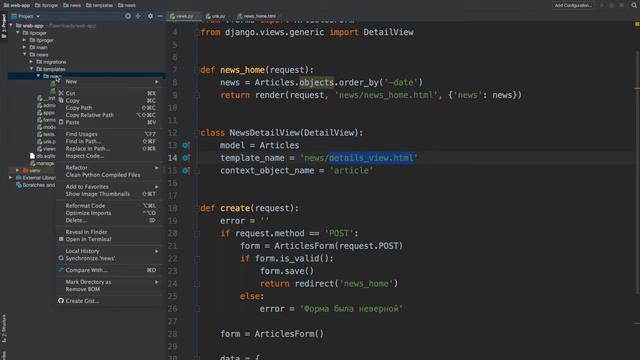Image resolution: width=640 pixels, height=360 pixels.
Task: Open Mark Directory as submenu
Action: coord(109,282)
